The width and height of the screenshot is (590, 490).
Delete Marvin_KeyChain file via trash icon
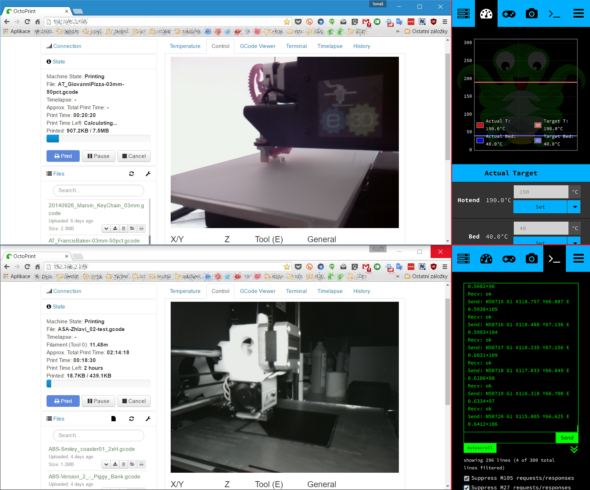tap(123, 228)
